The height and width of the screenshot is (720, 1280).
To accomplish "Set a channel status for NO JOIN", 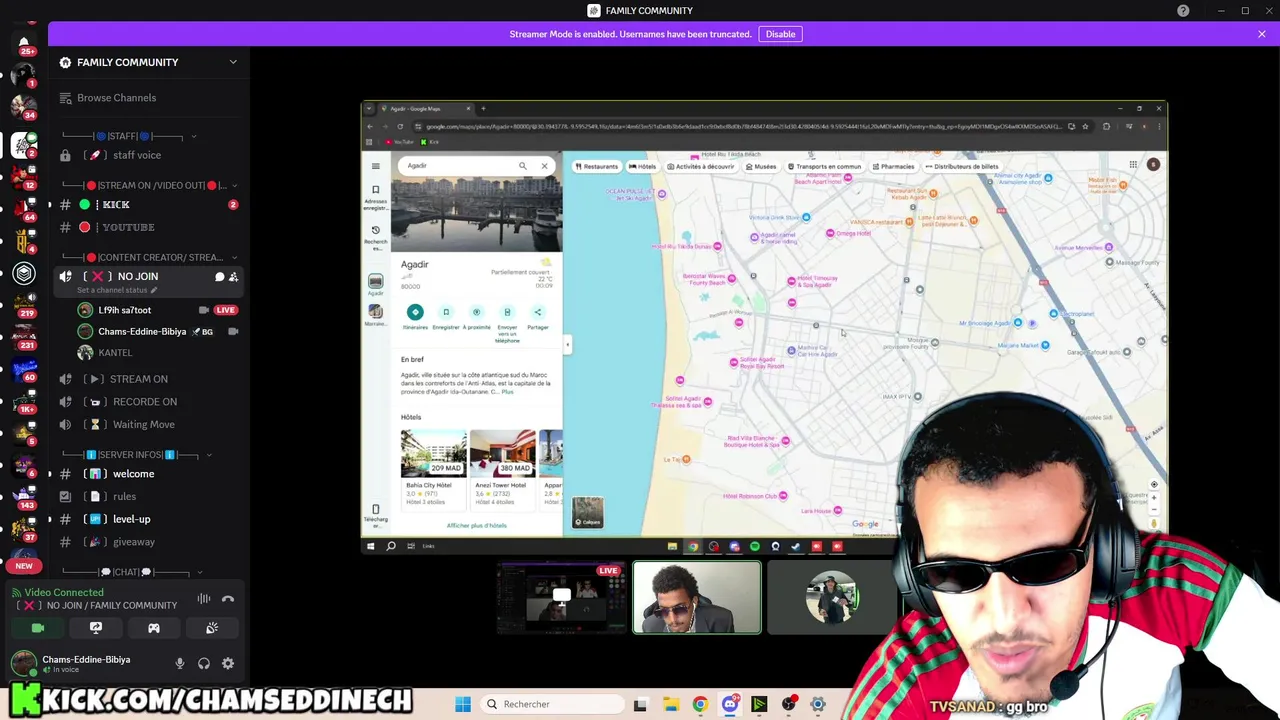I will [x=117, y=290].
